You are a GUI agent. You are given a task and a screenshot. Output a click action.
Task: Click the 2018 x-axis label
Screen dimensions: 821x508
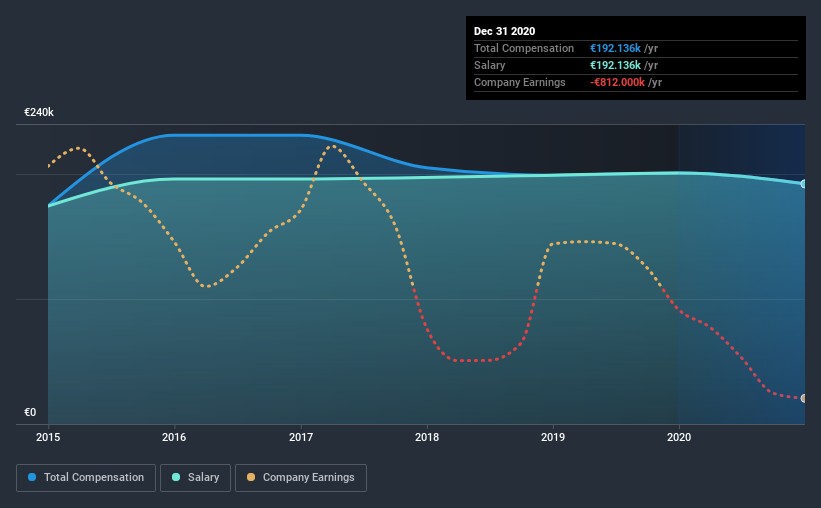pyautogui.click(x=427, y=437)
